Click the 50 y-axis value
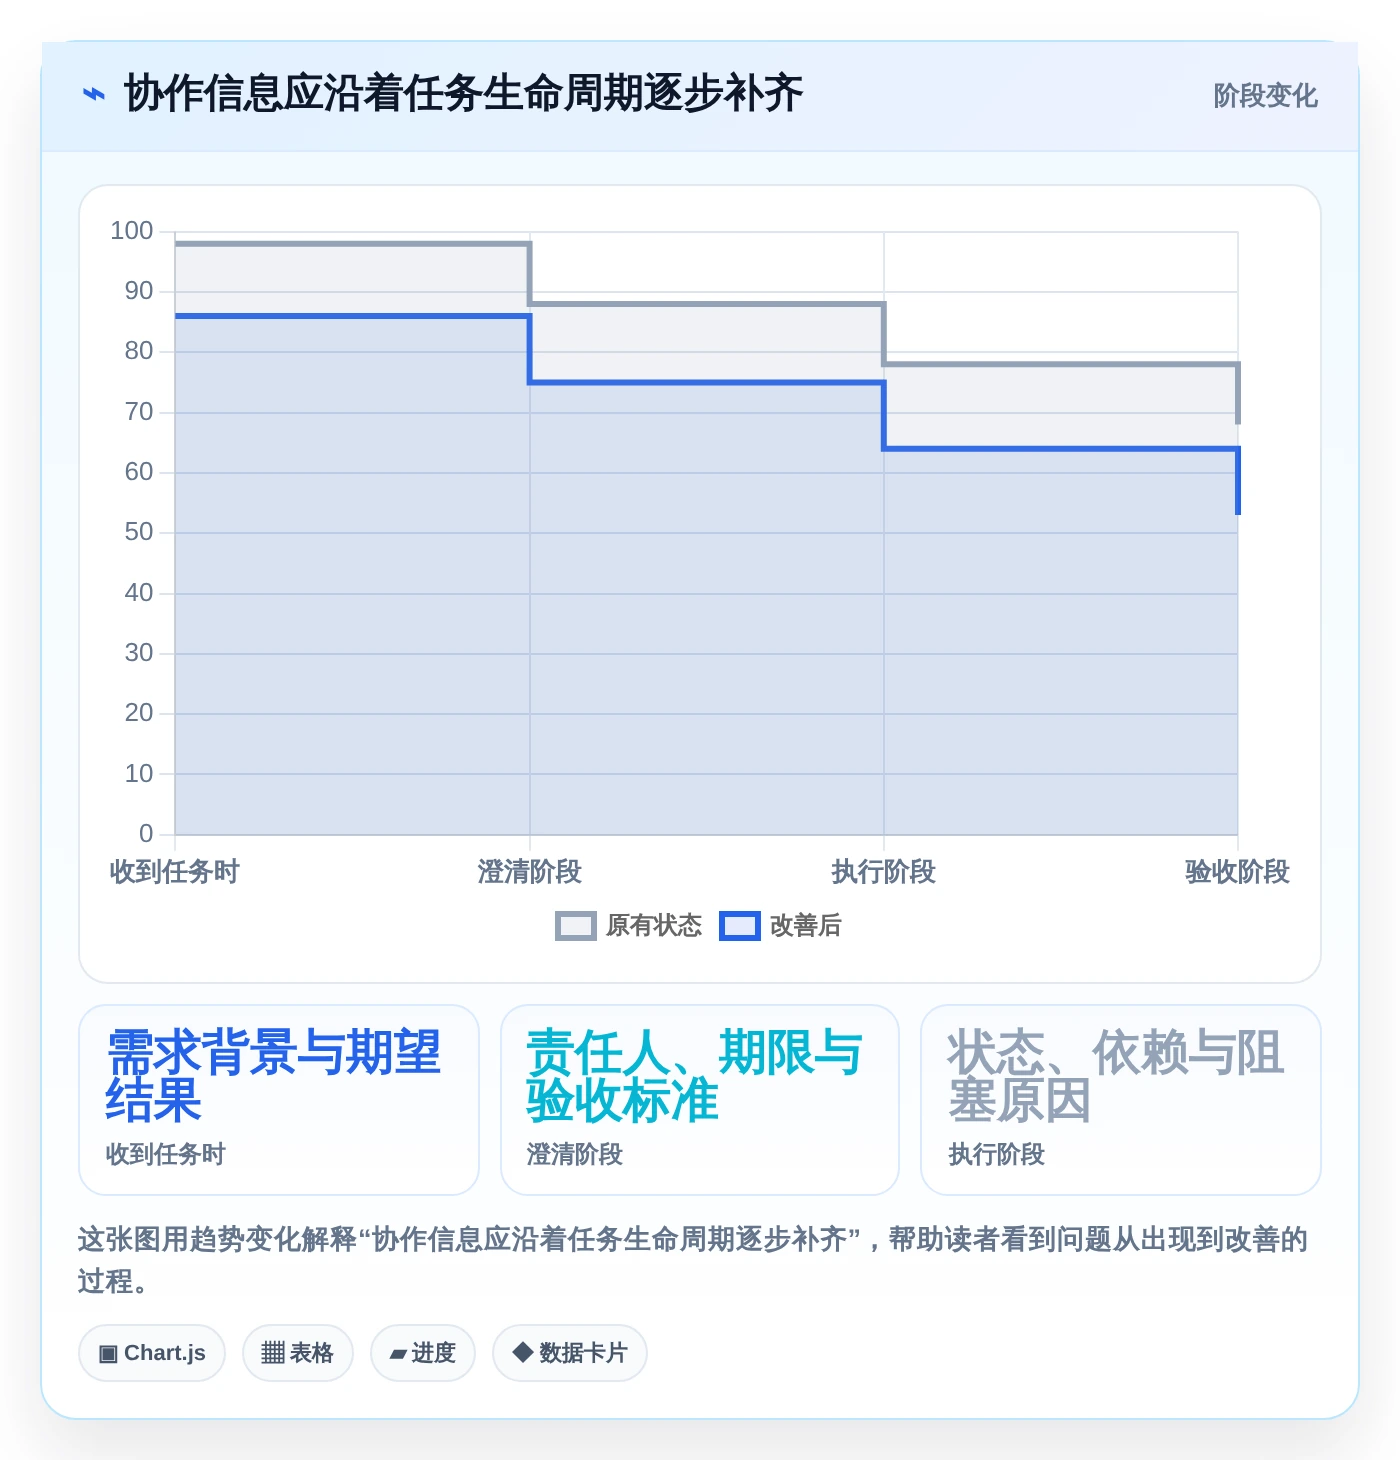Image resolution: width=1400 pixels, height=1460 pixels. point(139,532)
